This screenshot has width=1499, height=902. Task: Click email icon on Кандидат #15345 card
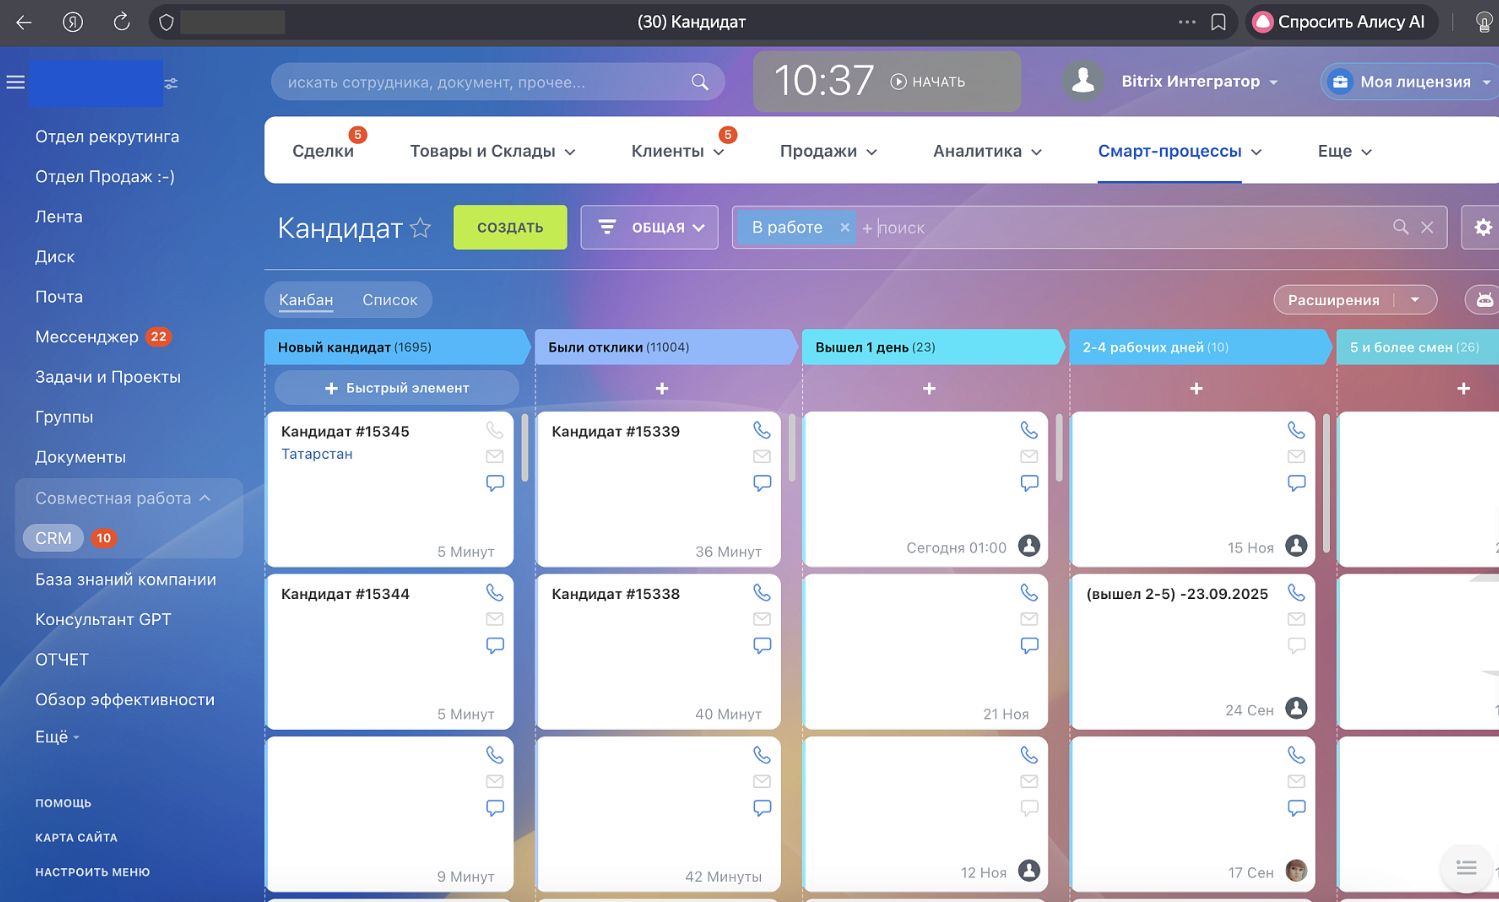[x=495, y=456]
